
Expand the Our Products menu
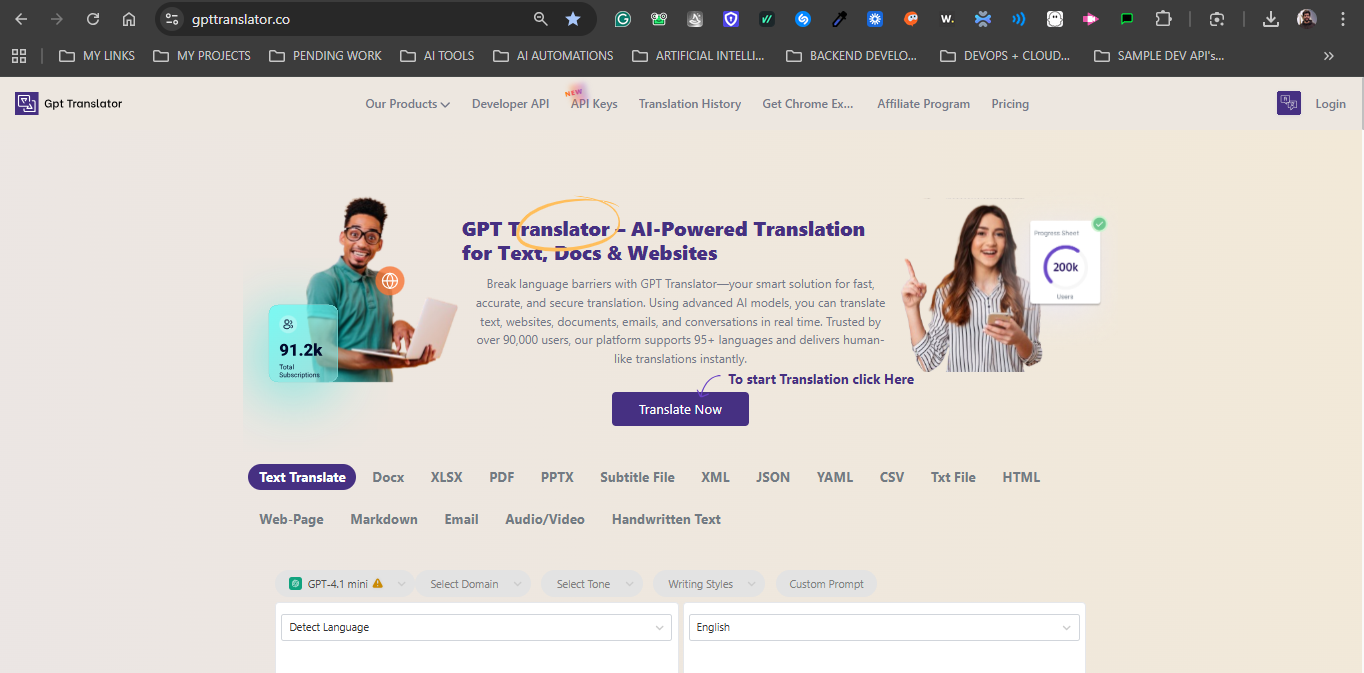point(407,104)
